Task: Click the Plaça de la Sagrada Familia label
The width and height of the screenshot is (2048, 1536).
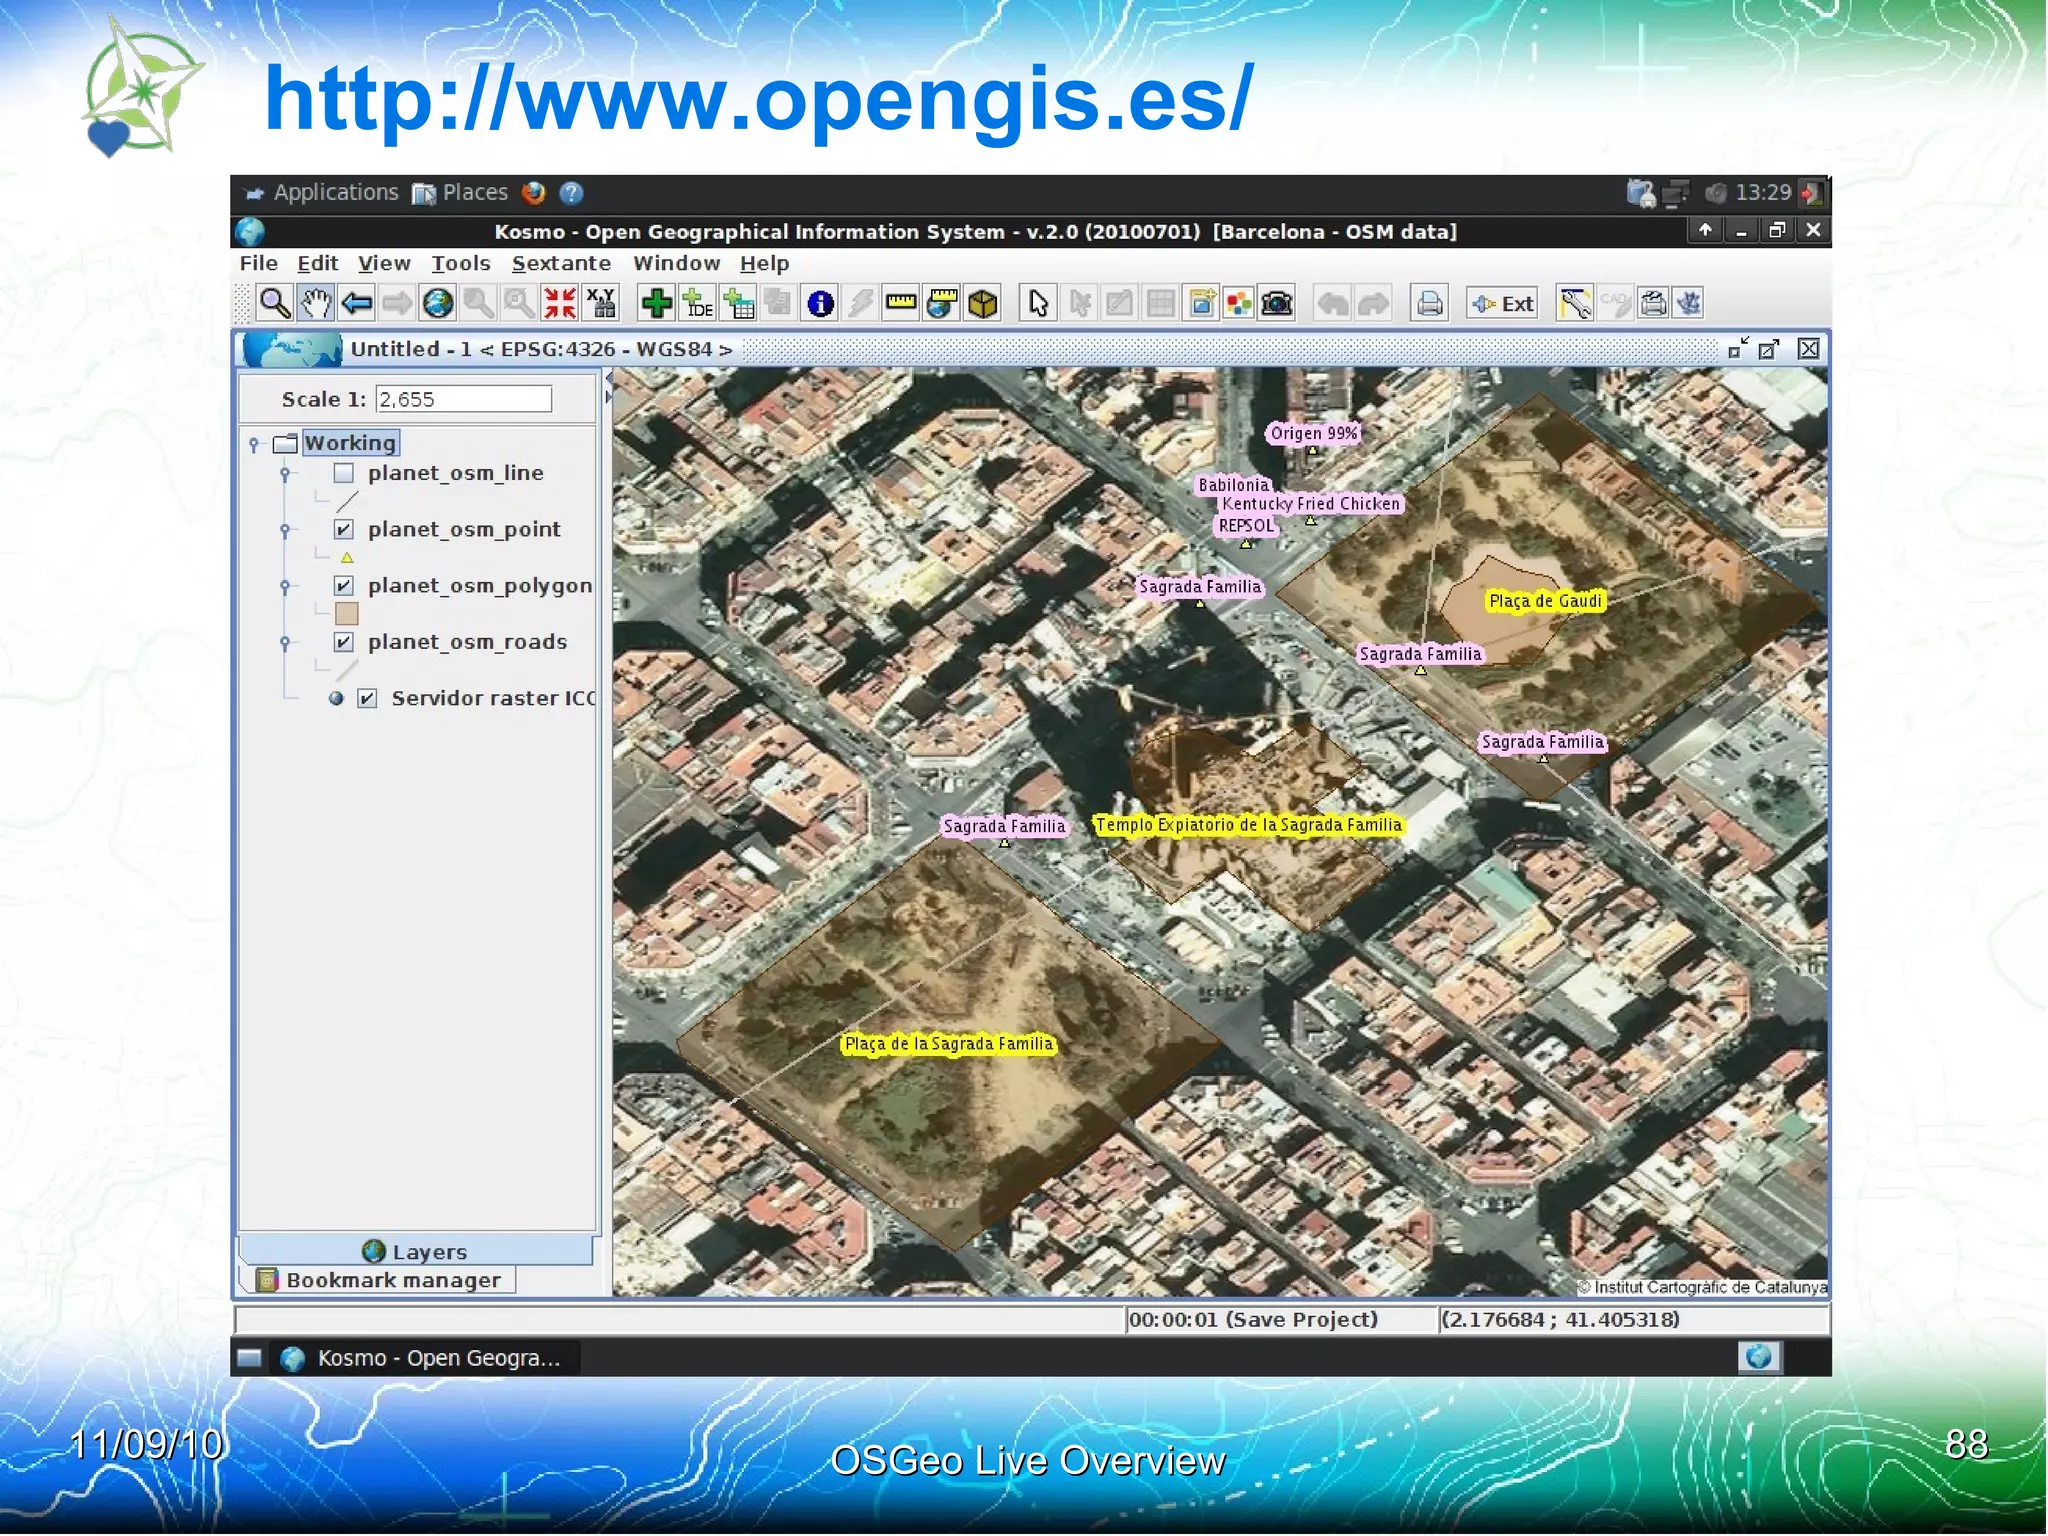Action: pyautogui.click(x=949, y=1044)
